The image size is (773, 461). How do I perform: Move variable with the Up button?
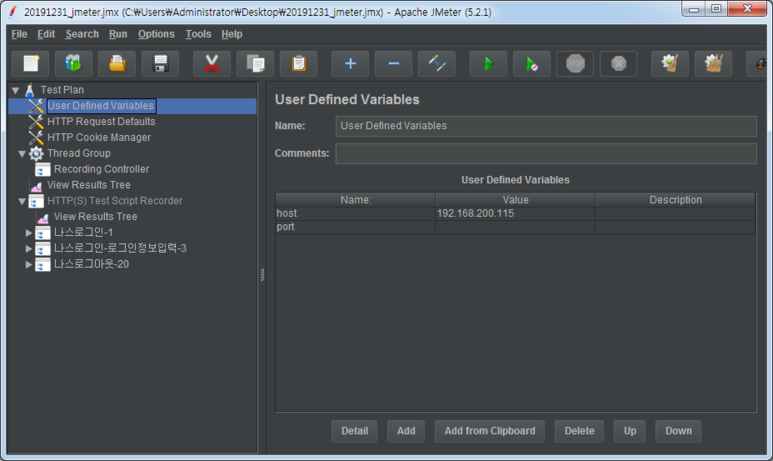630,431
